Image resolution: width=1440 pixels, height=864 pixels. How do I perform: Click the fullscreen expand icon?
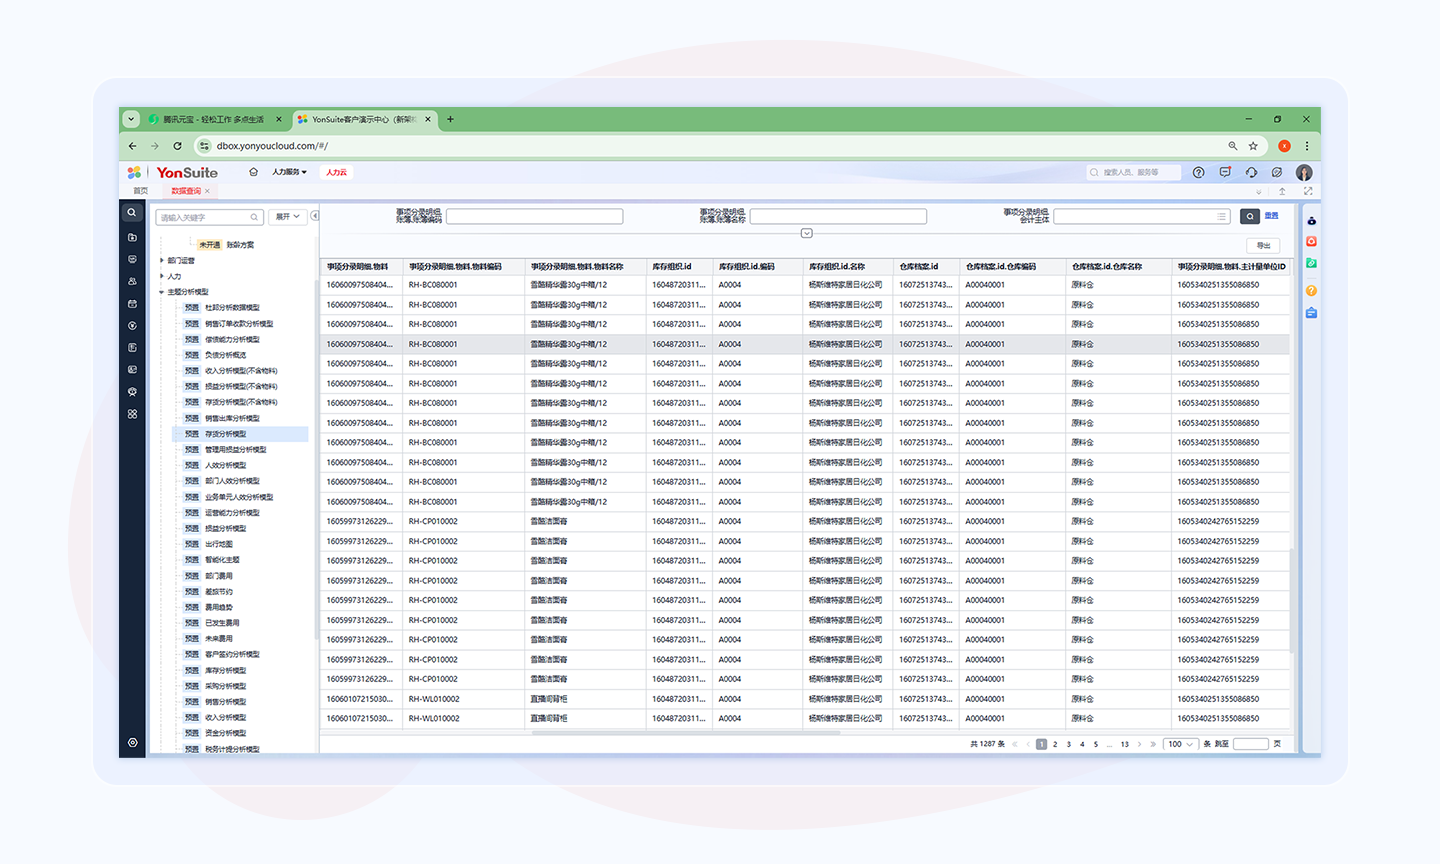pos(1307,191)
